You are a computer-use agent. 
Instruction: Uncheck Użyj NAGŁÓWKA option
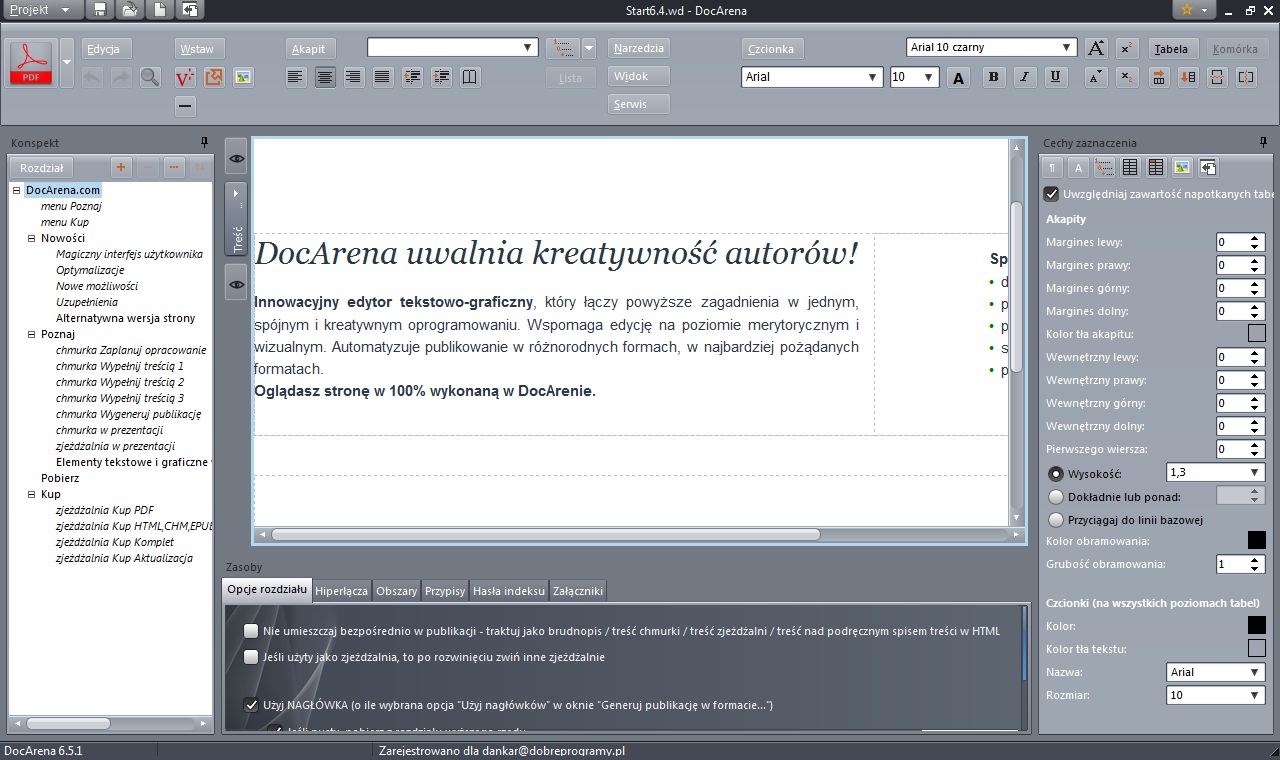[x=251, y=705]
